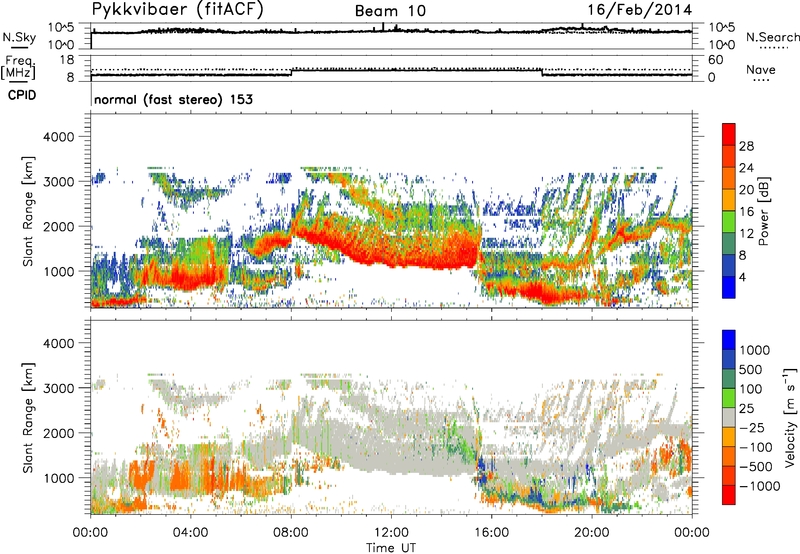Select the '60' Nave axis tick label

(x=716, y=60)
